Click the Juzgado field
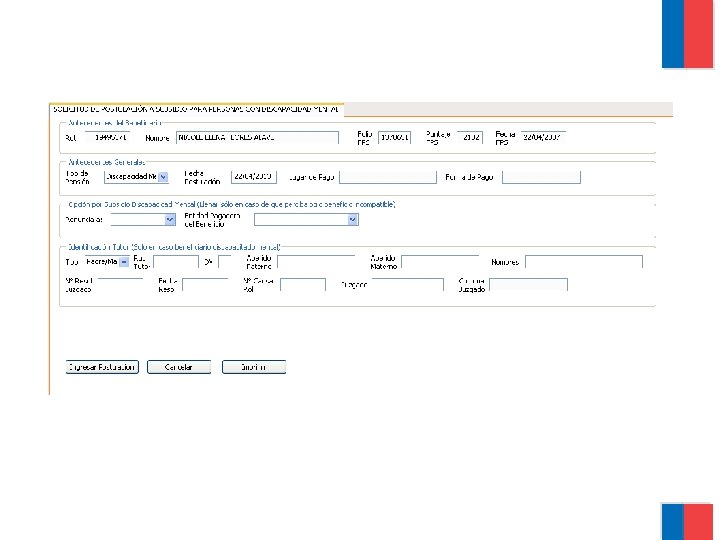Screen dimensions: 720x540 click(x=408, y=285)
